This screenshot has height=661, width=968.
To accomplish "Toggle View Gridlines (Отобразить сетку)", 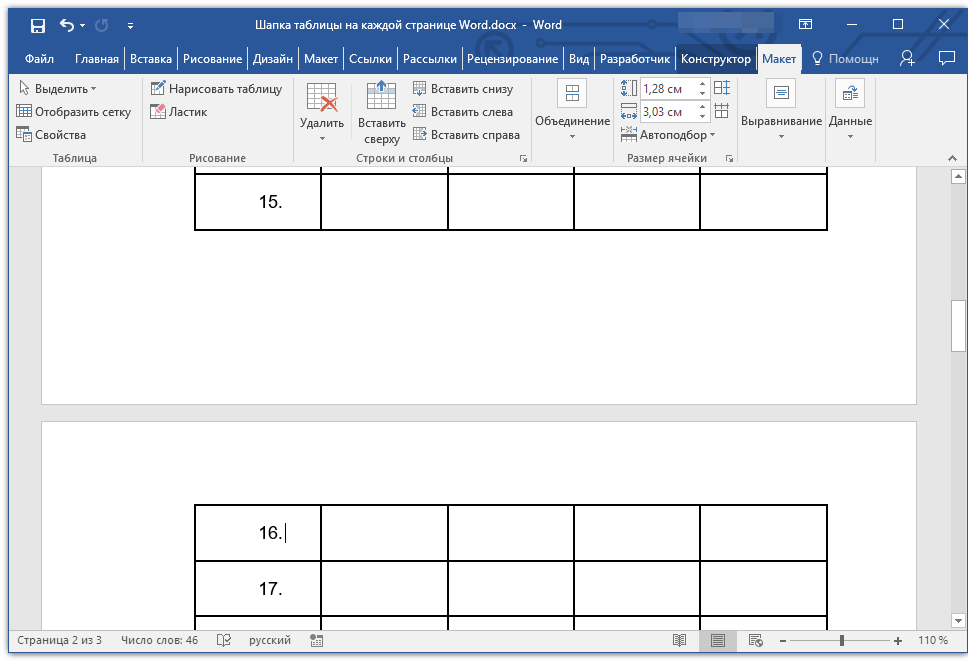I will [73, 112].
